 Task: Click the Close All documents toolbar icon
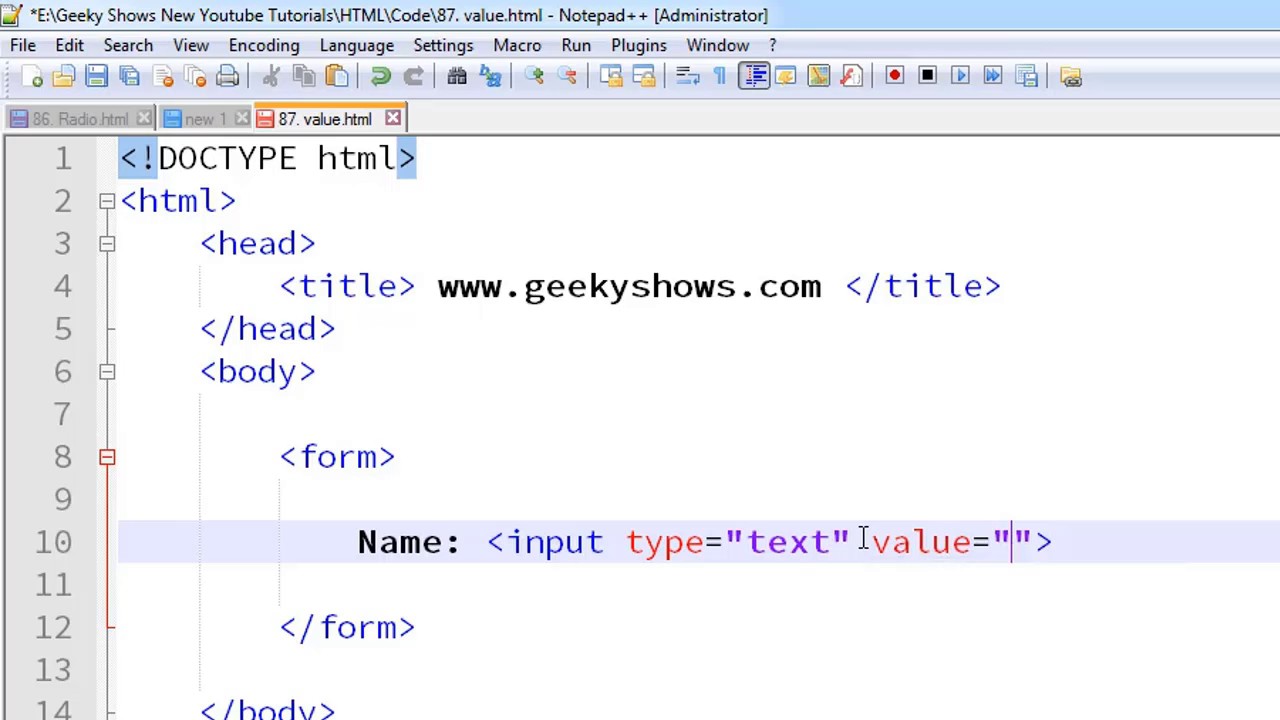[195, 76]
